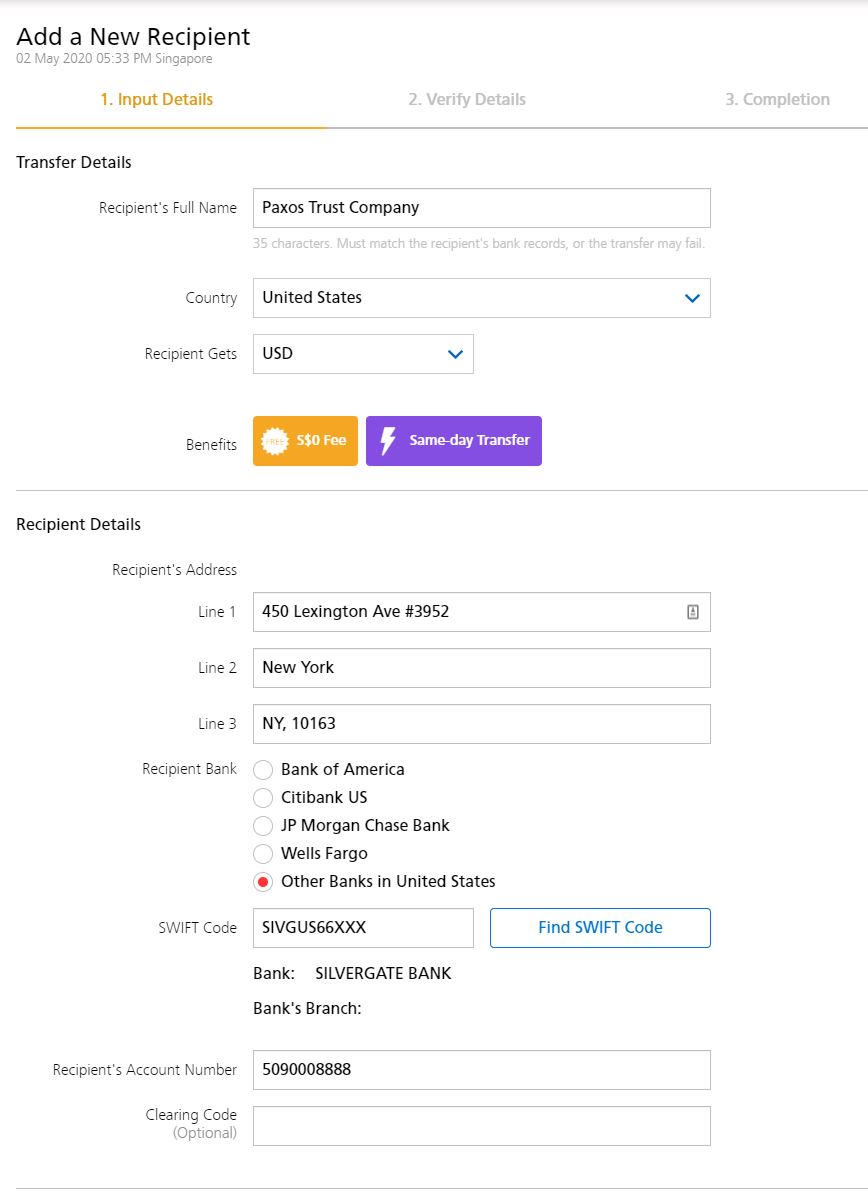Click the autofill contact icon in Line 1

point(693,612)
